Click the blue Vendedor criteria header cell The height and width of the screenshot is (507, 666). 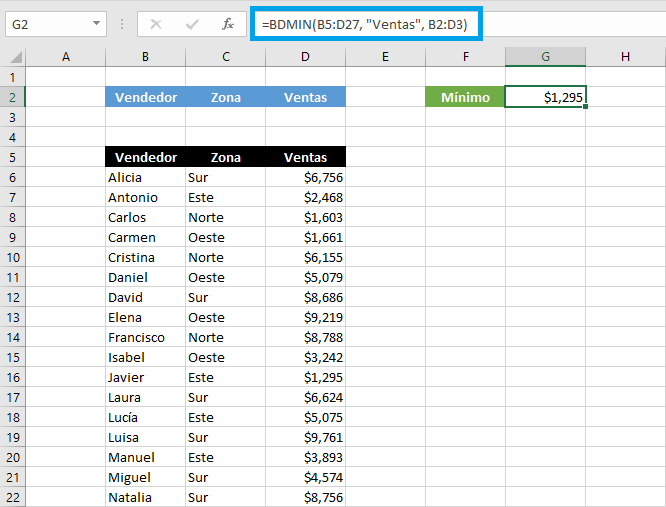[x=145, y=97]
